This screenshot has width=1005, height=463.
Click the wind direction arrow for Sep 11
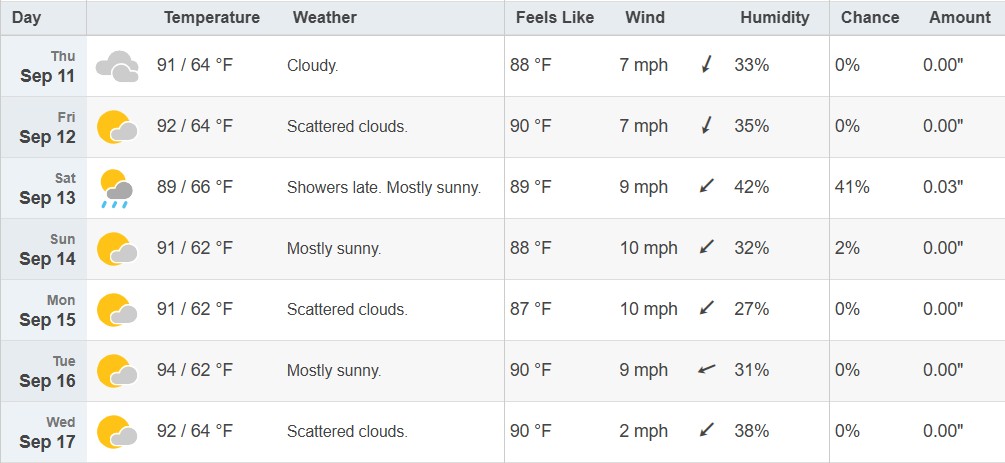coord(707,65)
